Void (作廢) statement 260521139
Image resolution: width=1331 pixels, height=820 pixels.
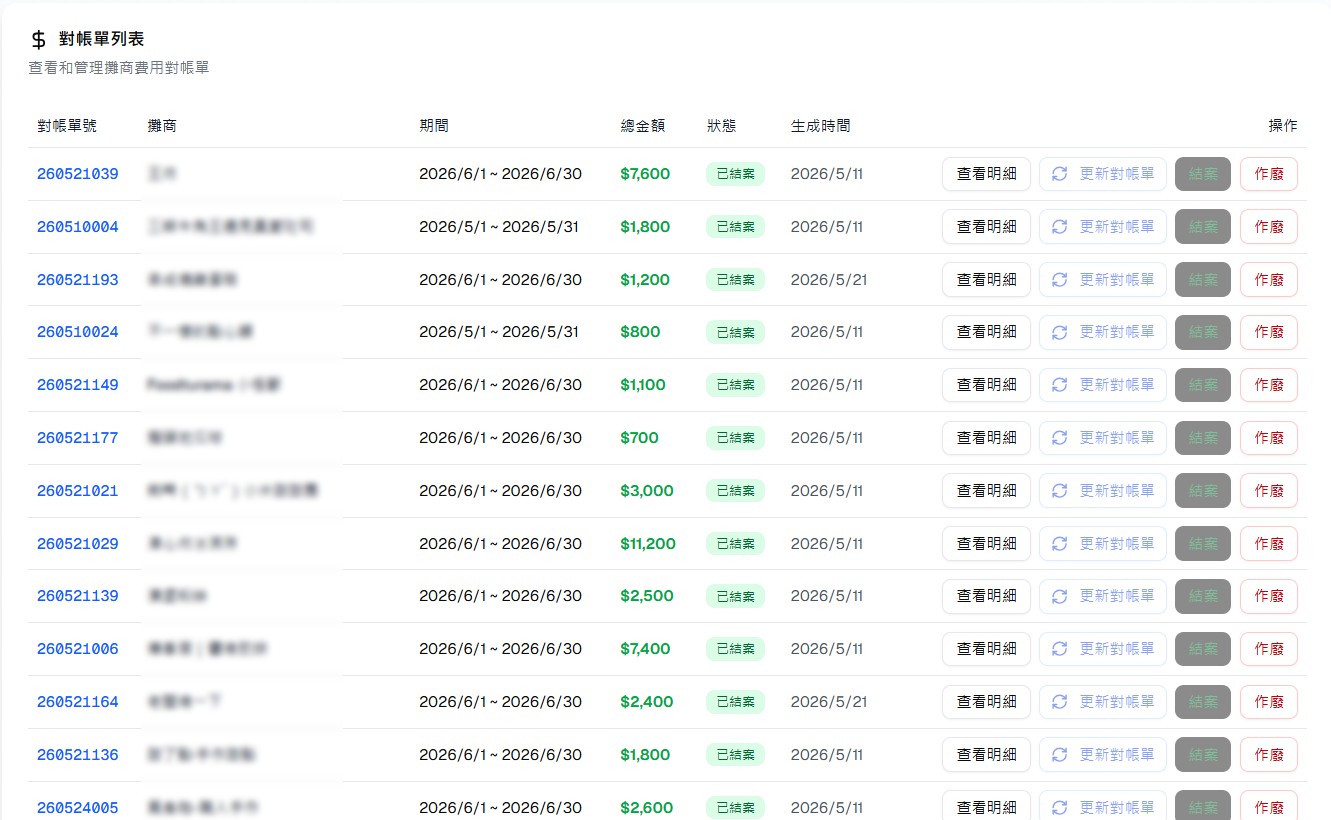coord(1269,596)
